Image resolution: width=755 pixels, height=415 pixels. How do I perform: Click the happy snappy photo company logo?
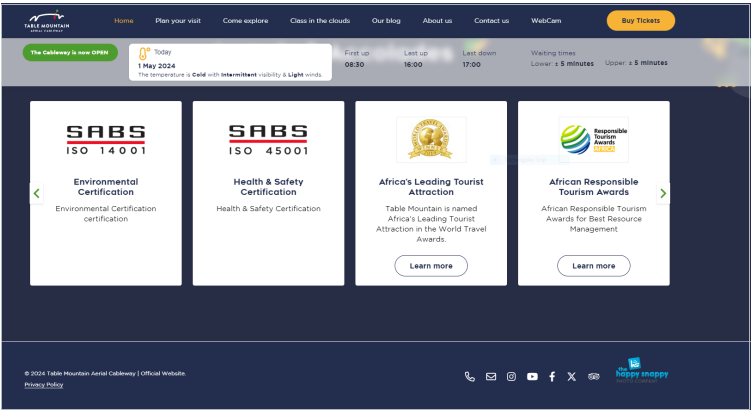click(x=642, y=371)
